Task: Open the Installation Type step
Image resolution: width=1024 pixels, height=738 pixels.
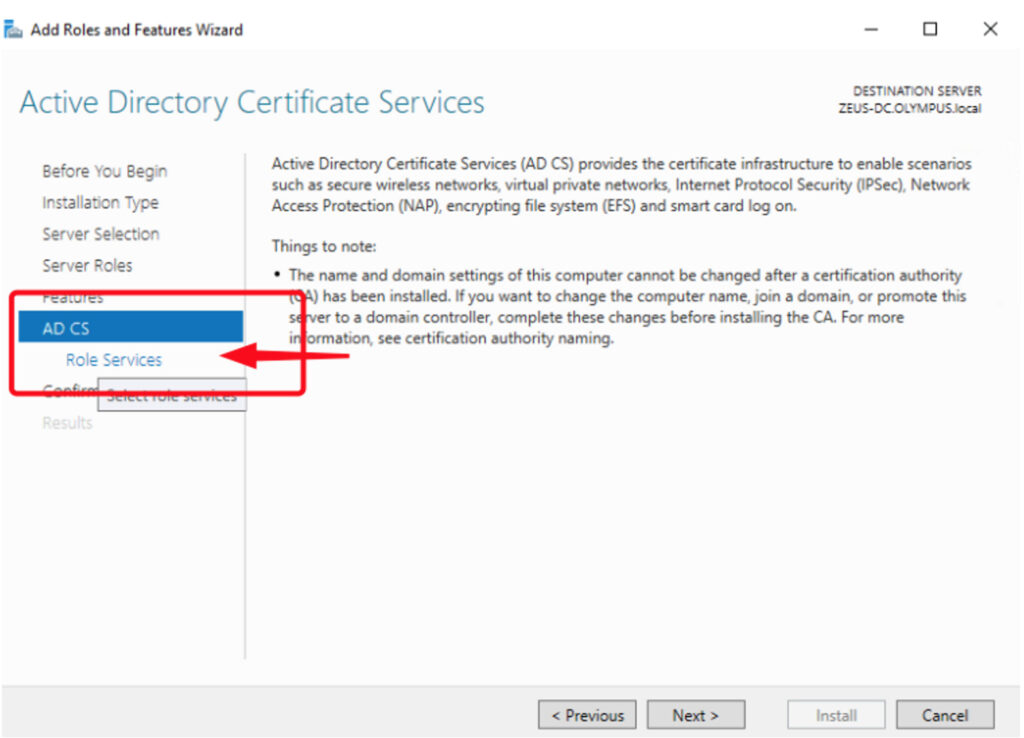Action: (x=100, y=203)
